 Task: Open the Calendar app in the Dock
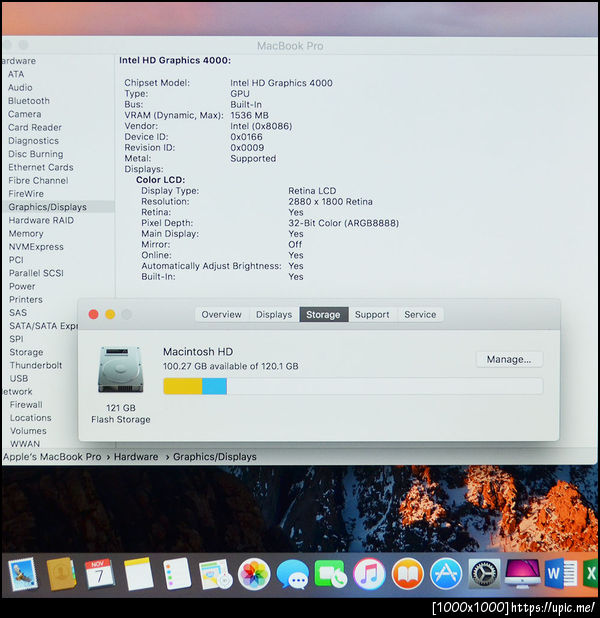pos(99,574)
